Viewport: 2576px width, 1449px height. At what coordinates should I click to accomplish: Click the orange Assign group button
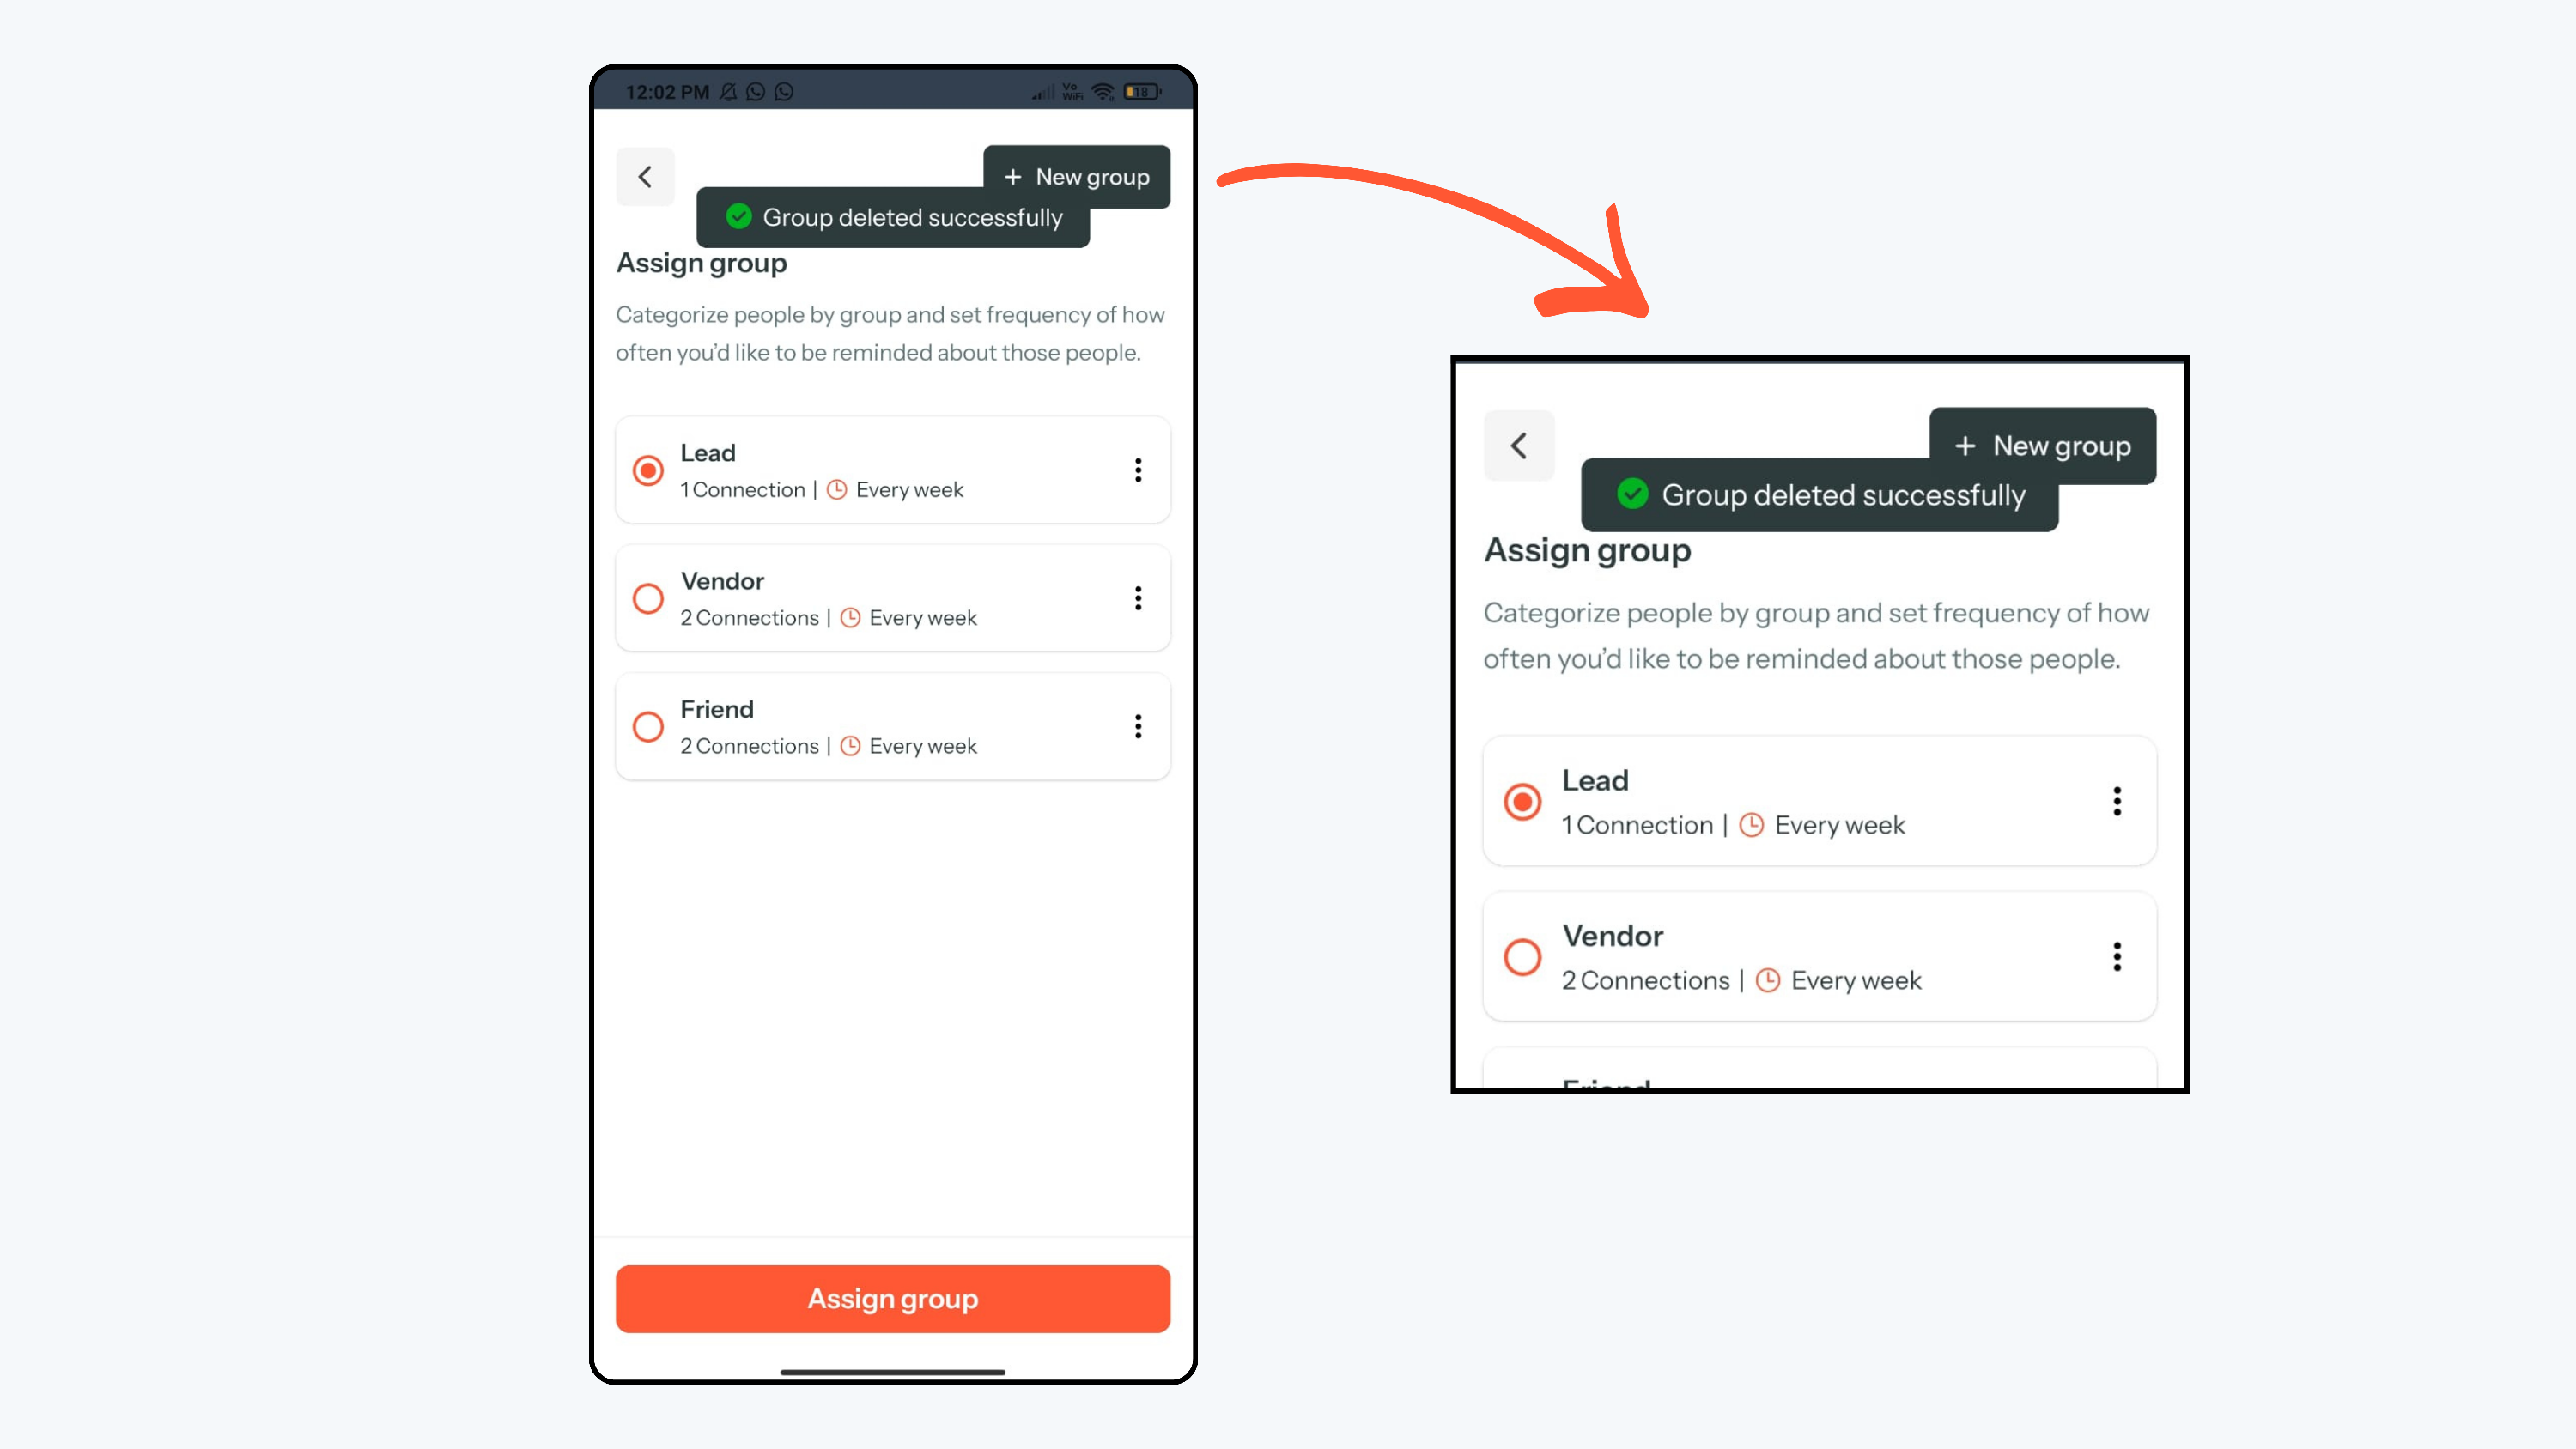[893, 1298]
